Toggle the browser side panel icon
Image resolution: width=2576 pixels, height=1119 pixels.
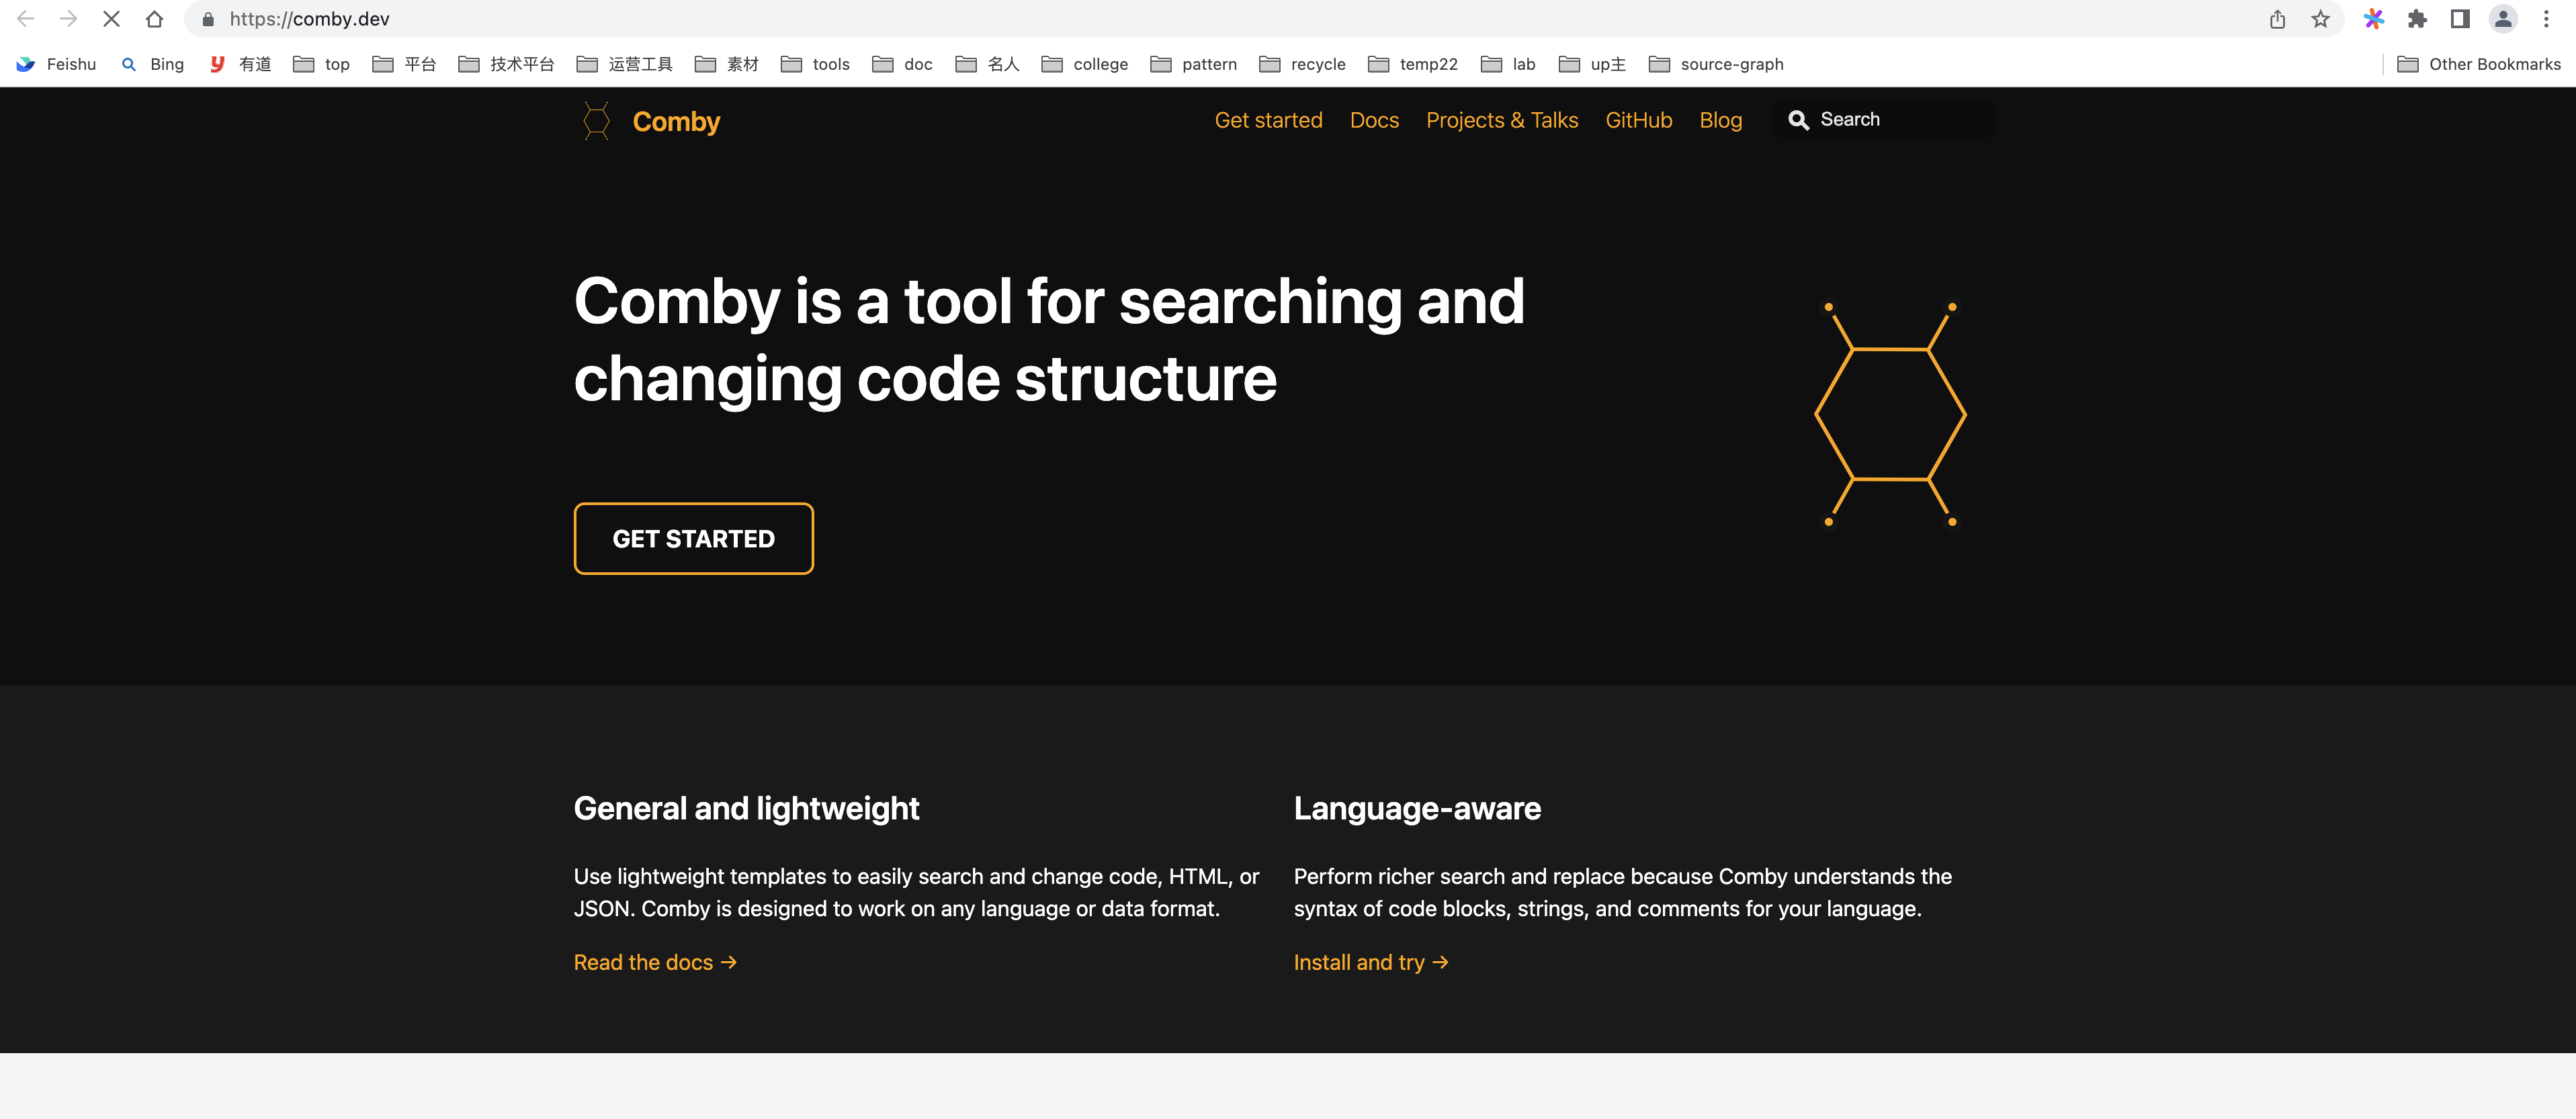(2460, 19)
